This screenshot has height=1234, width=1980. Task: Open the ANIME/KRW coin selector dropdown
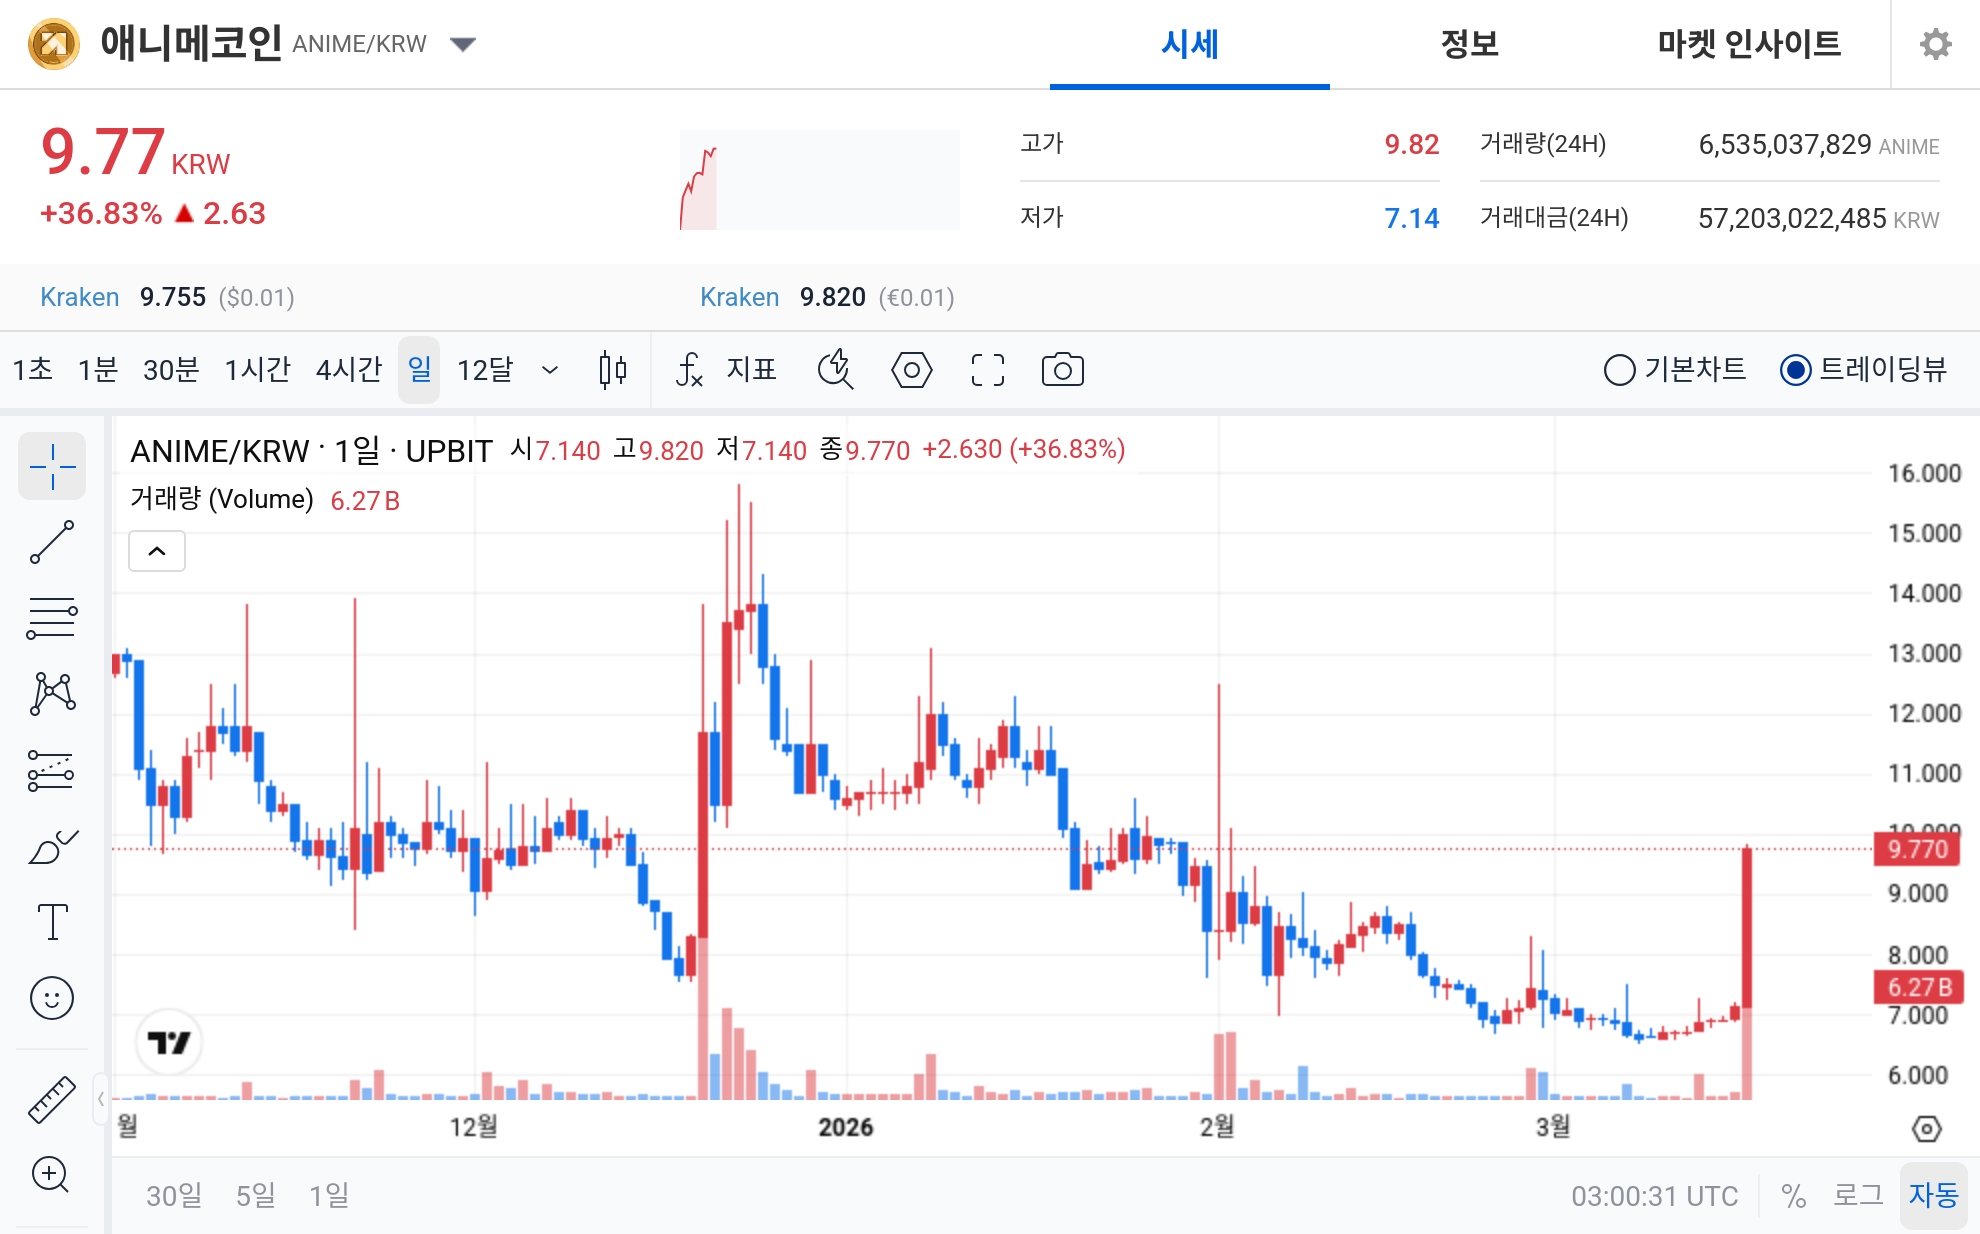point(463,44)
